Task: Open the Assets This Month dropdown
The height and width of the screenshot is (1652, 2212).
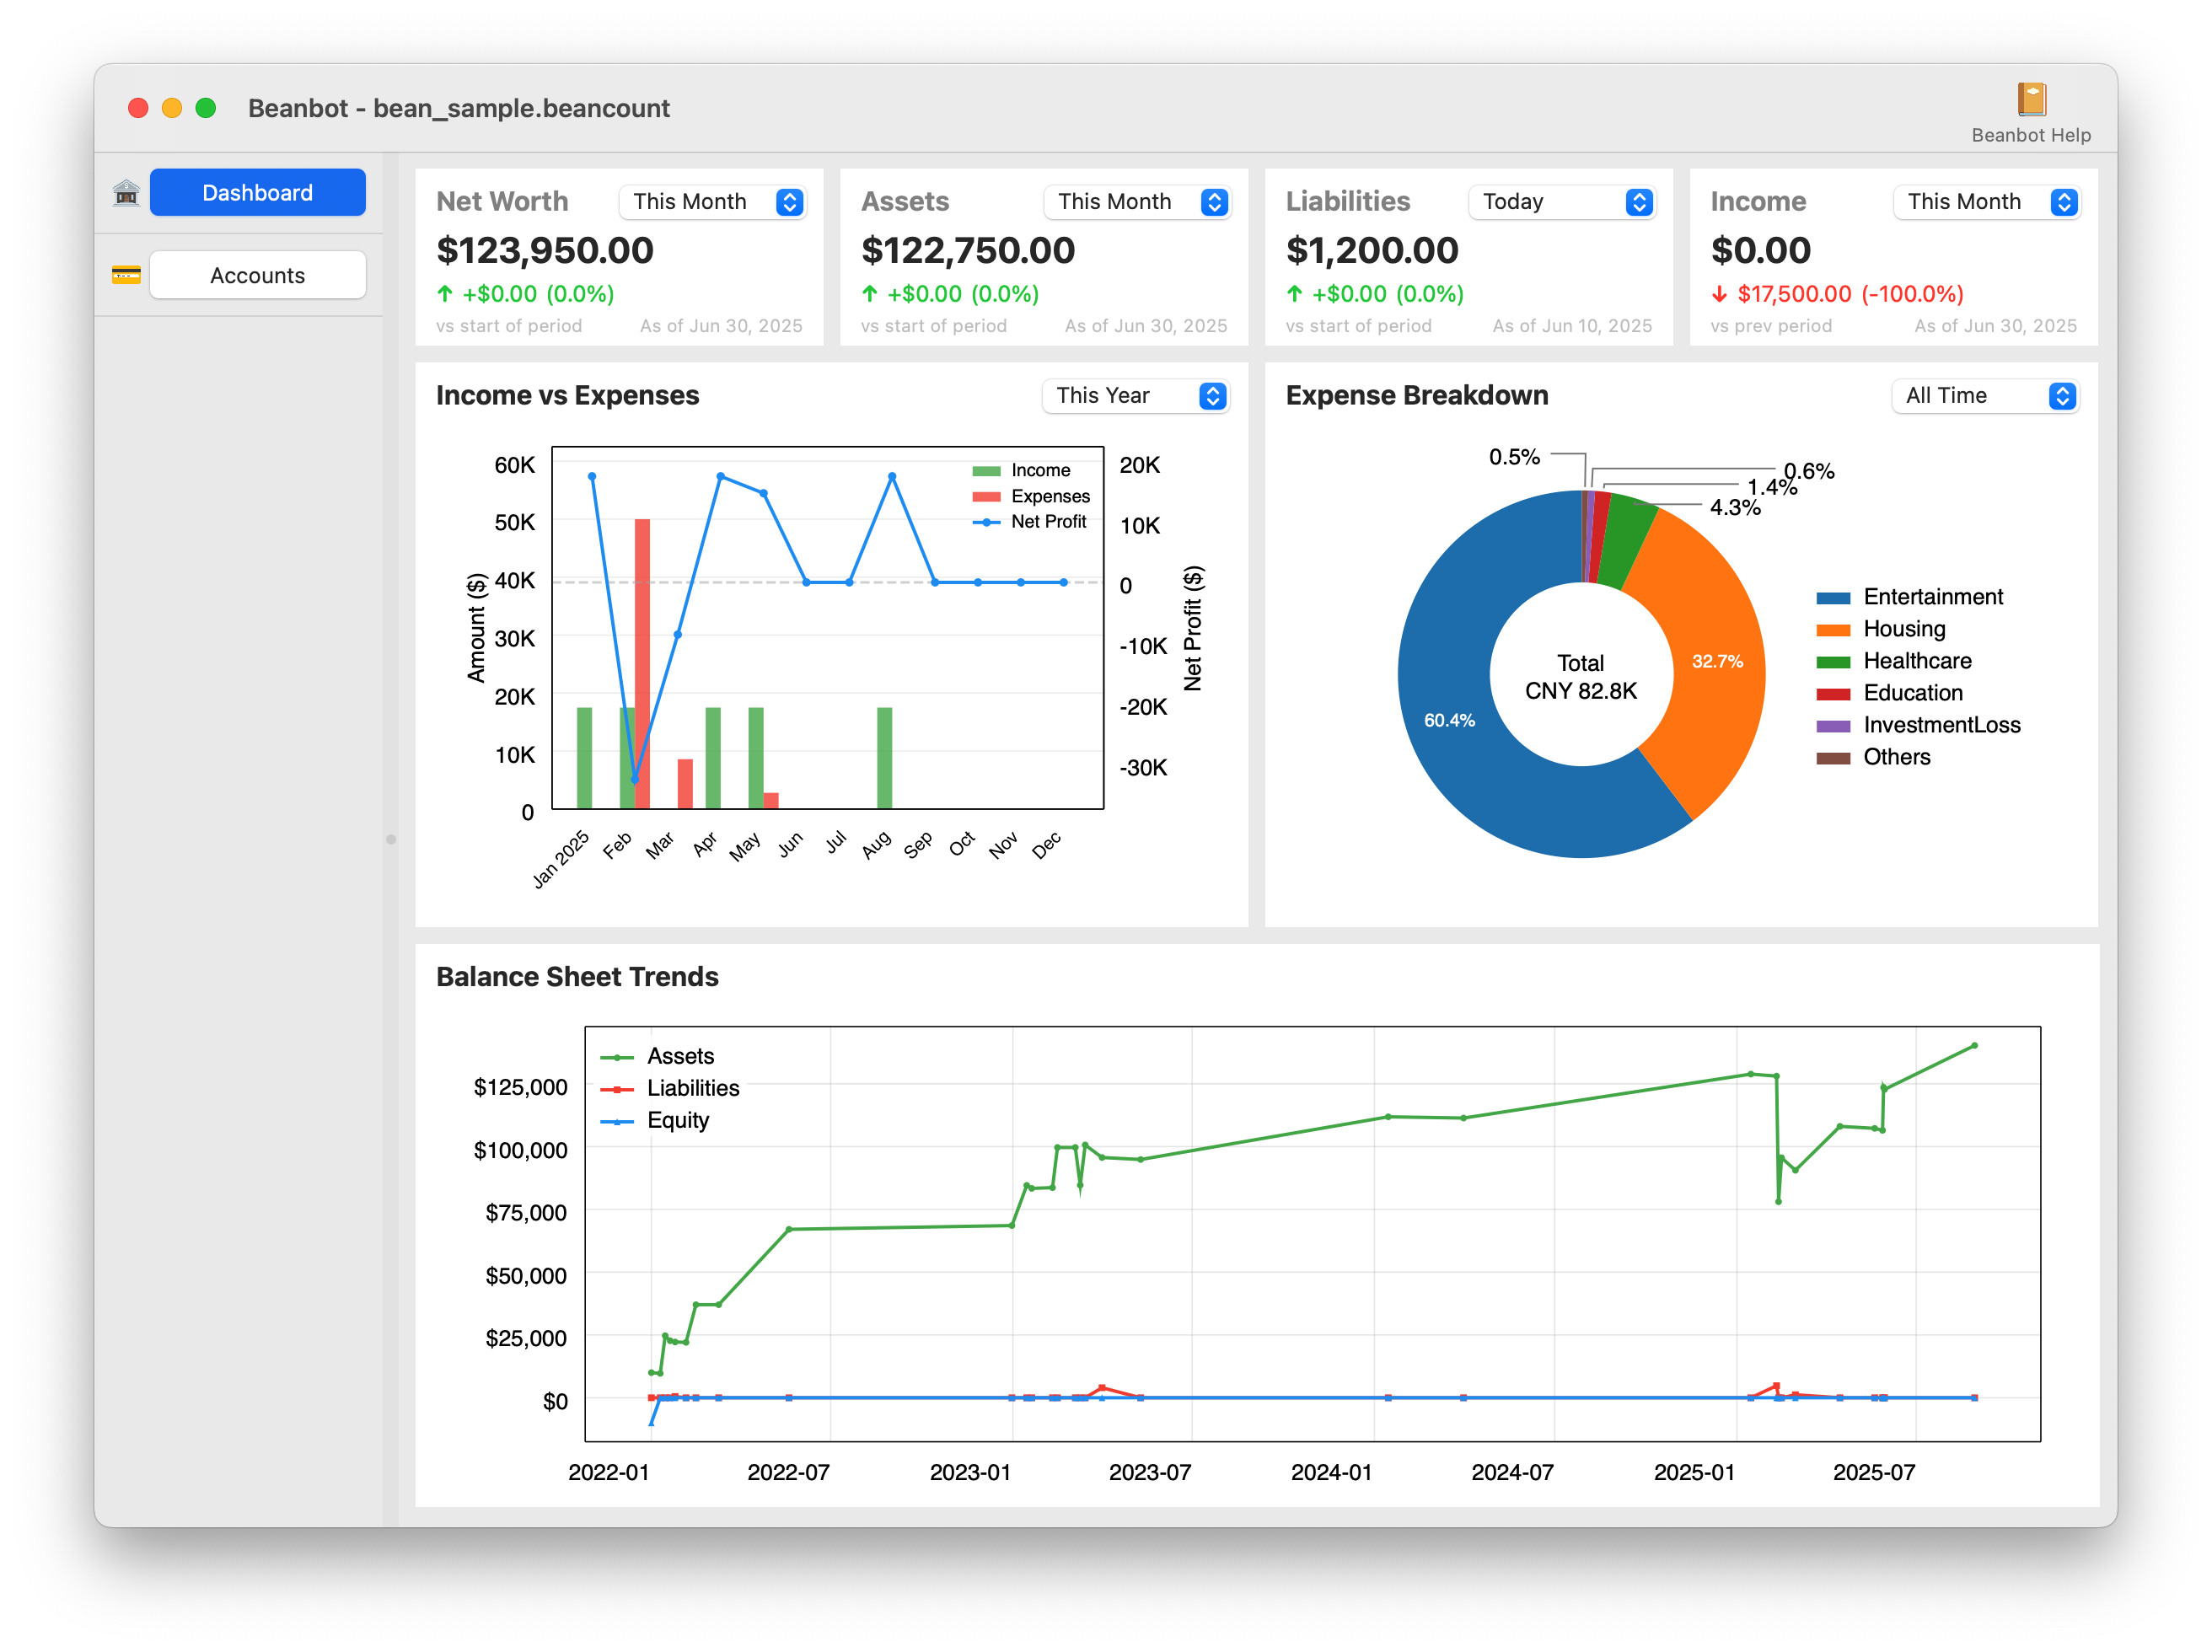Action: pos(1137,202)
